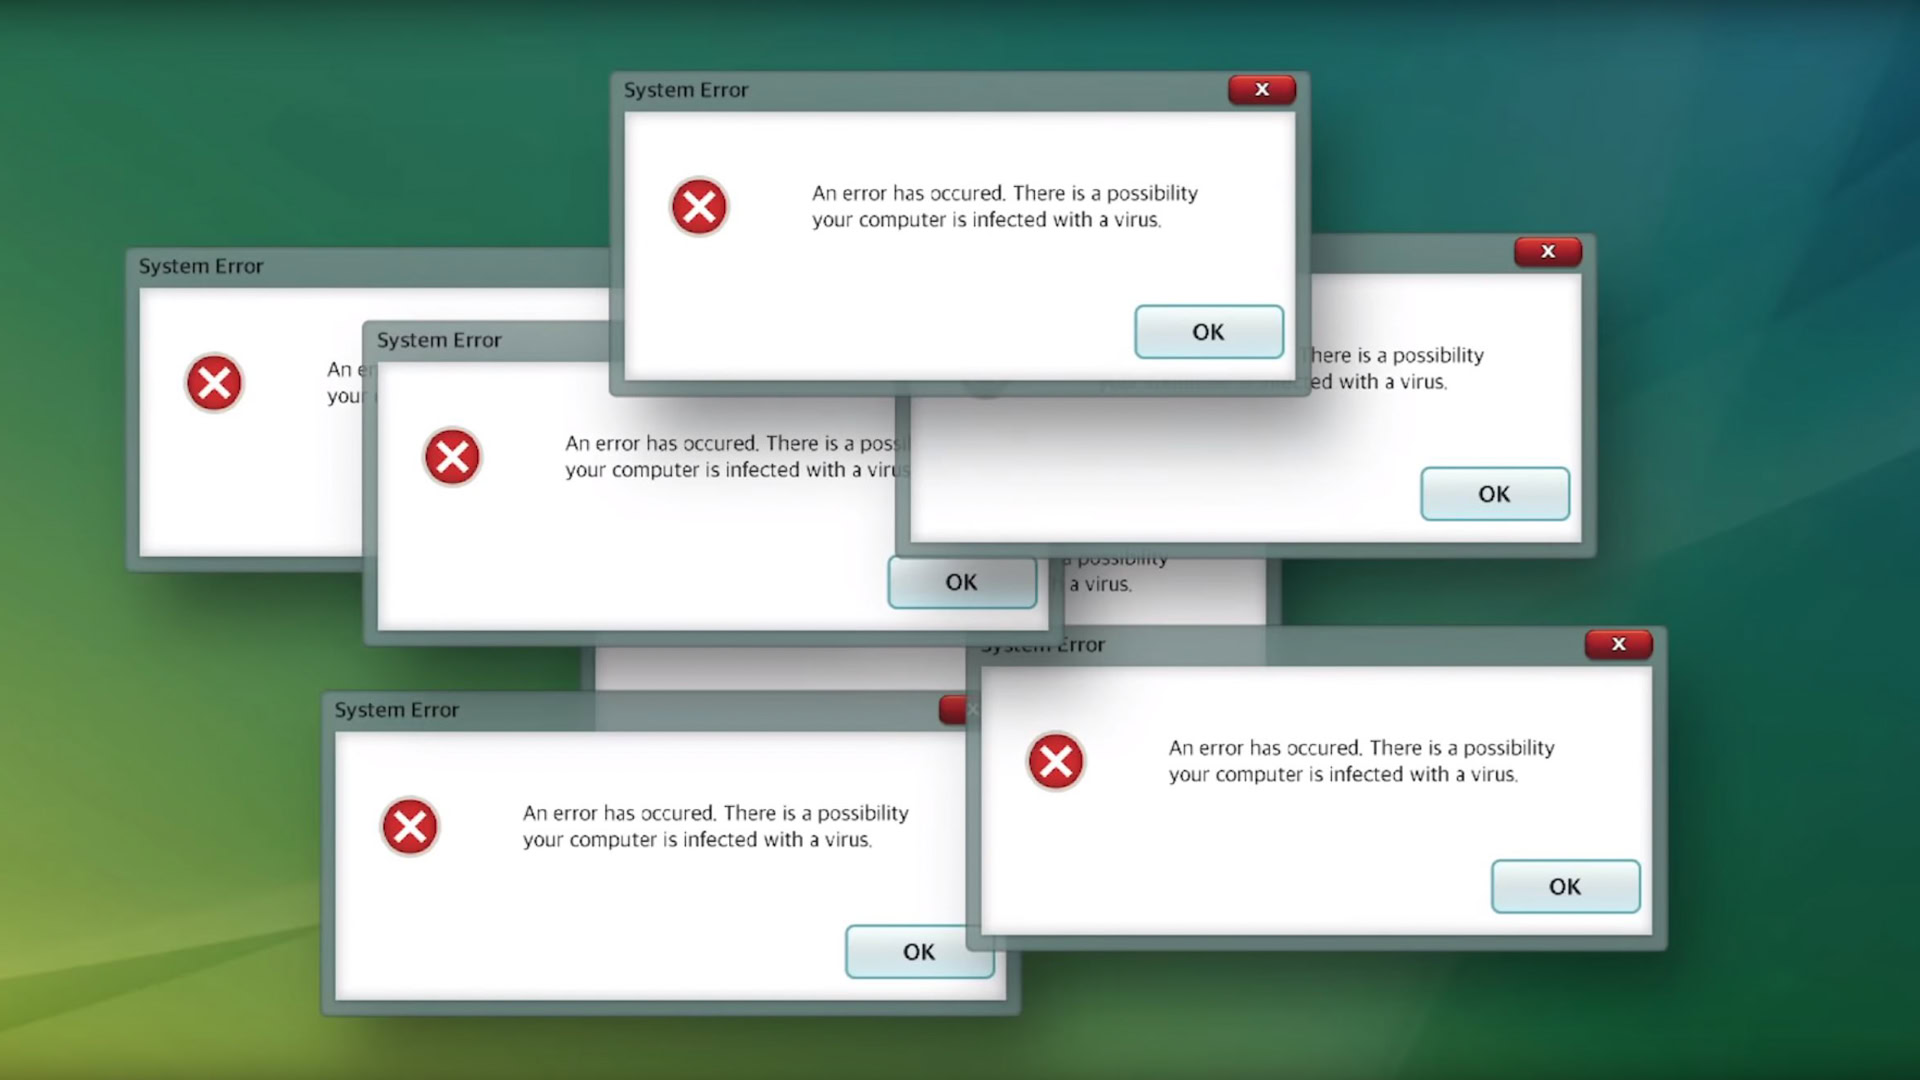Close the top-right System Error window
Screen dimensions: 1920x1080
(1545, 251)
